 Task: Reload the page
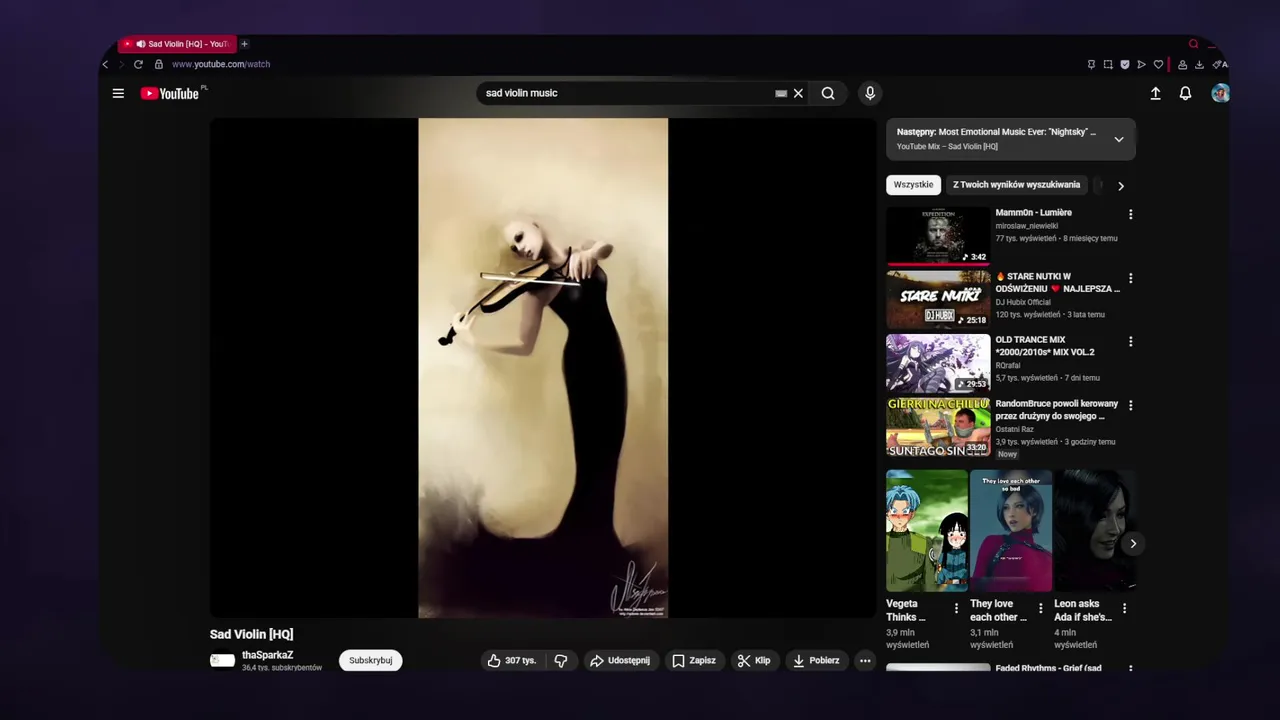coord(138,64)
